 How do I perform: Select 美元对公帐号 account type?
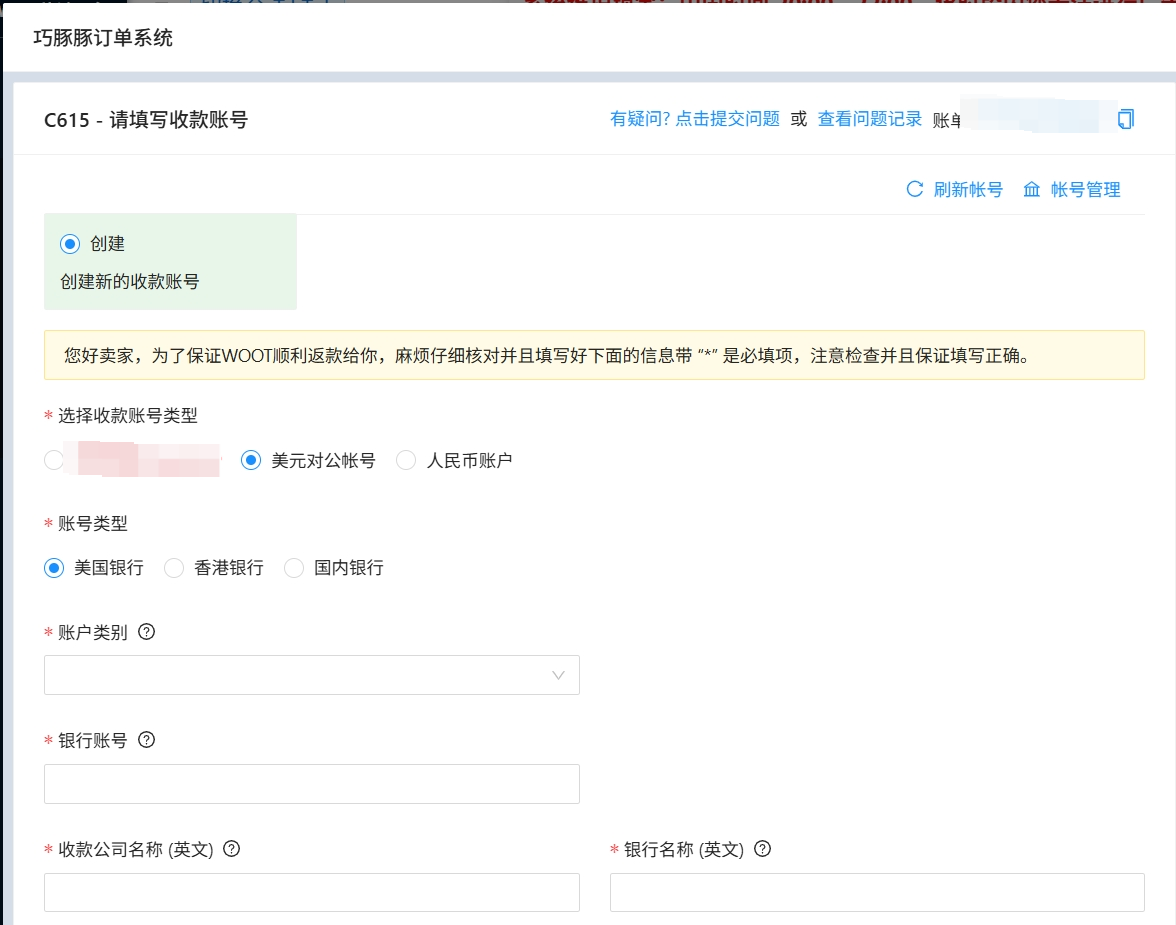pos(251,460)
